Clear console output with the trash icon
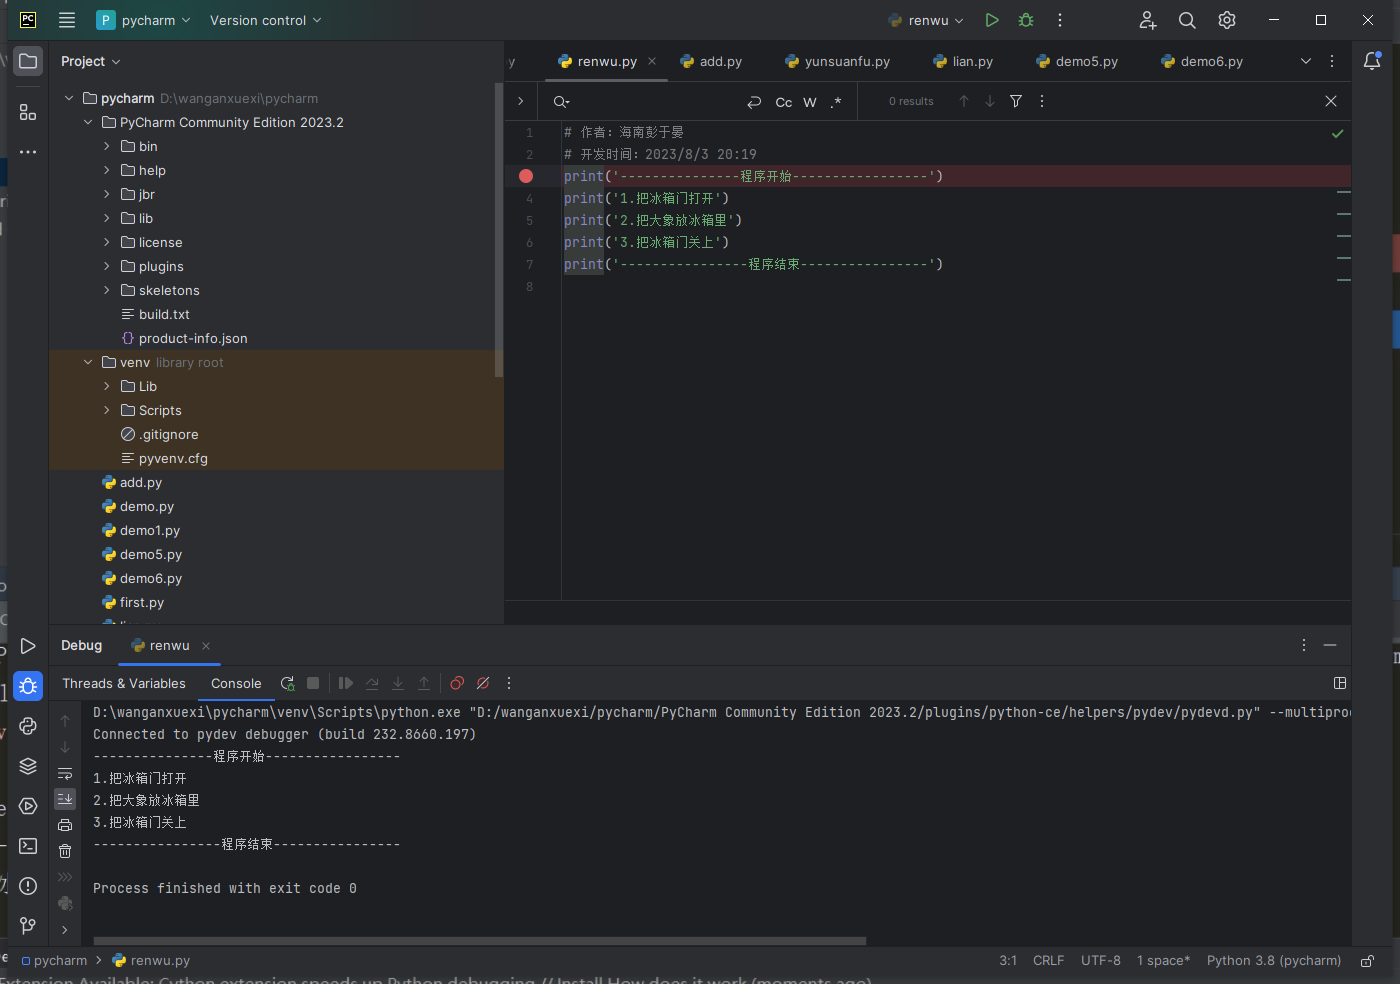The width and height of the screenshot is (1400, 984). [x=65, y=851]
